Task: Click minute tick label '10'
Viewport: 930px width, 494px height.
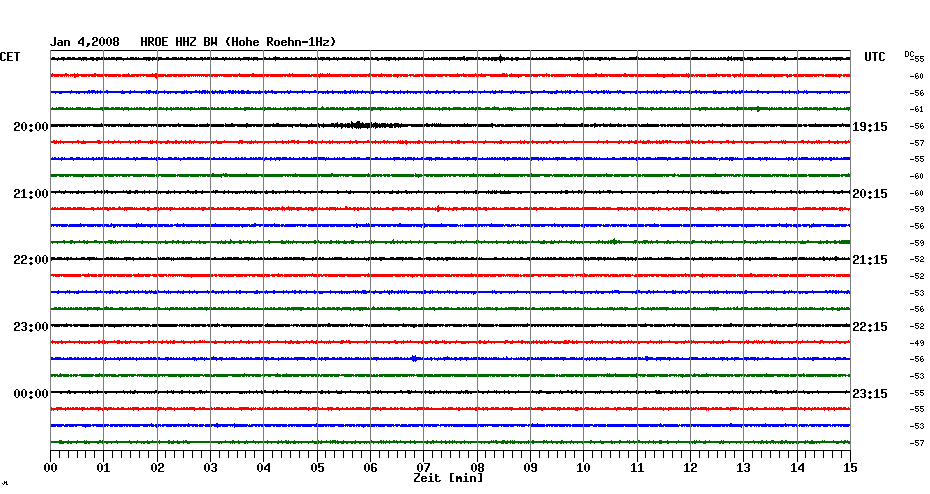Action: 584,468
